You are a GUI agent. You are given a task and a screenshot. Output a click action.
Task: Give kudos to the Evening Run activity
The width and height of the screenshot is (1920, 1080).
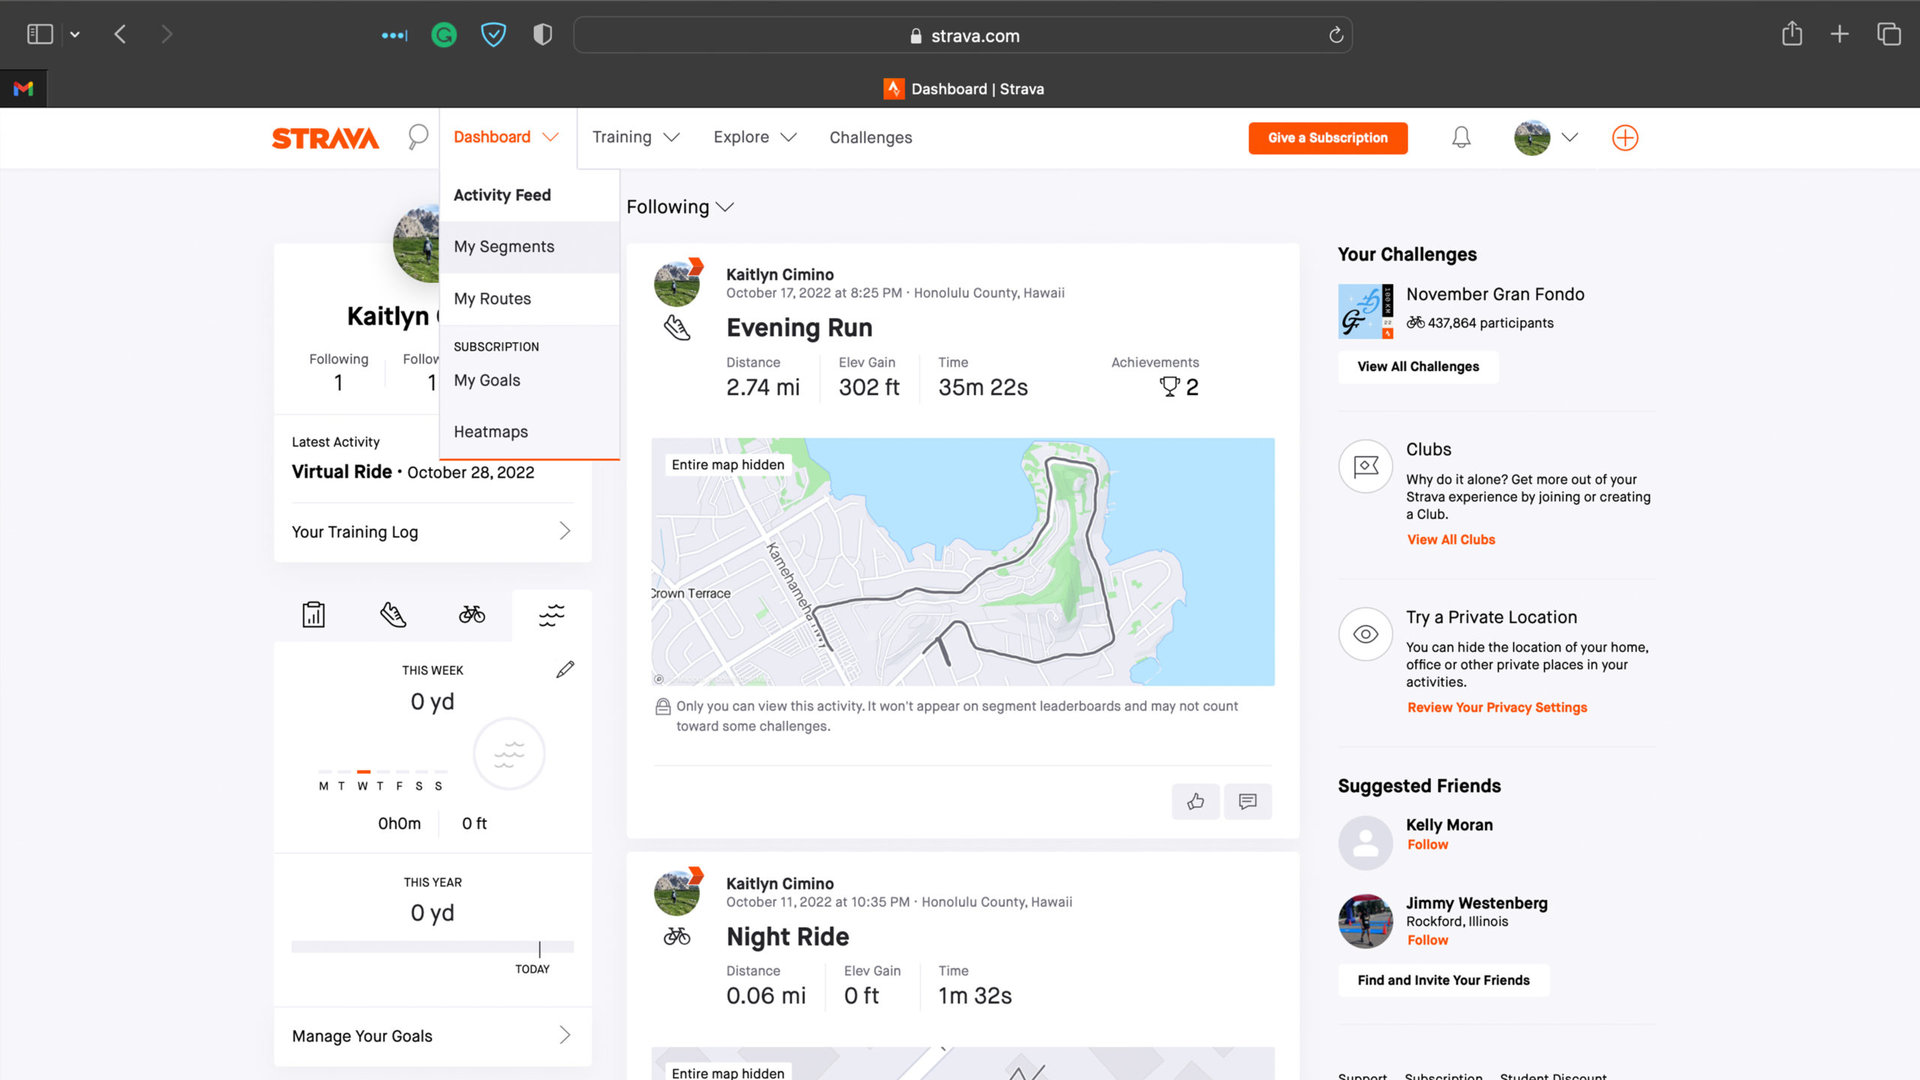pyautogui.click(x=1196, y=801)
